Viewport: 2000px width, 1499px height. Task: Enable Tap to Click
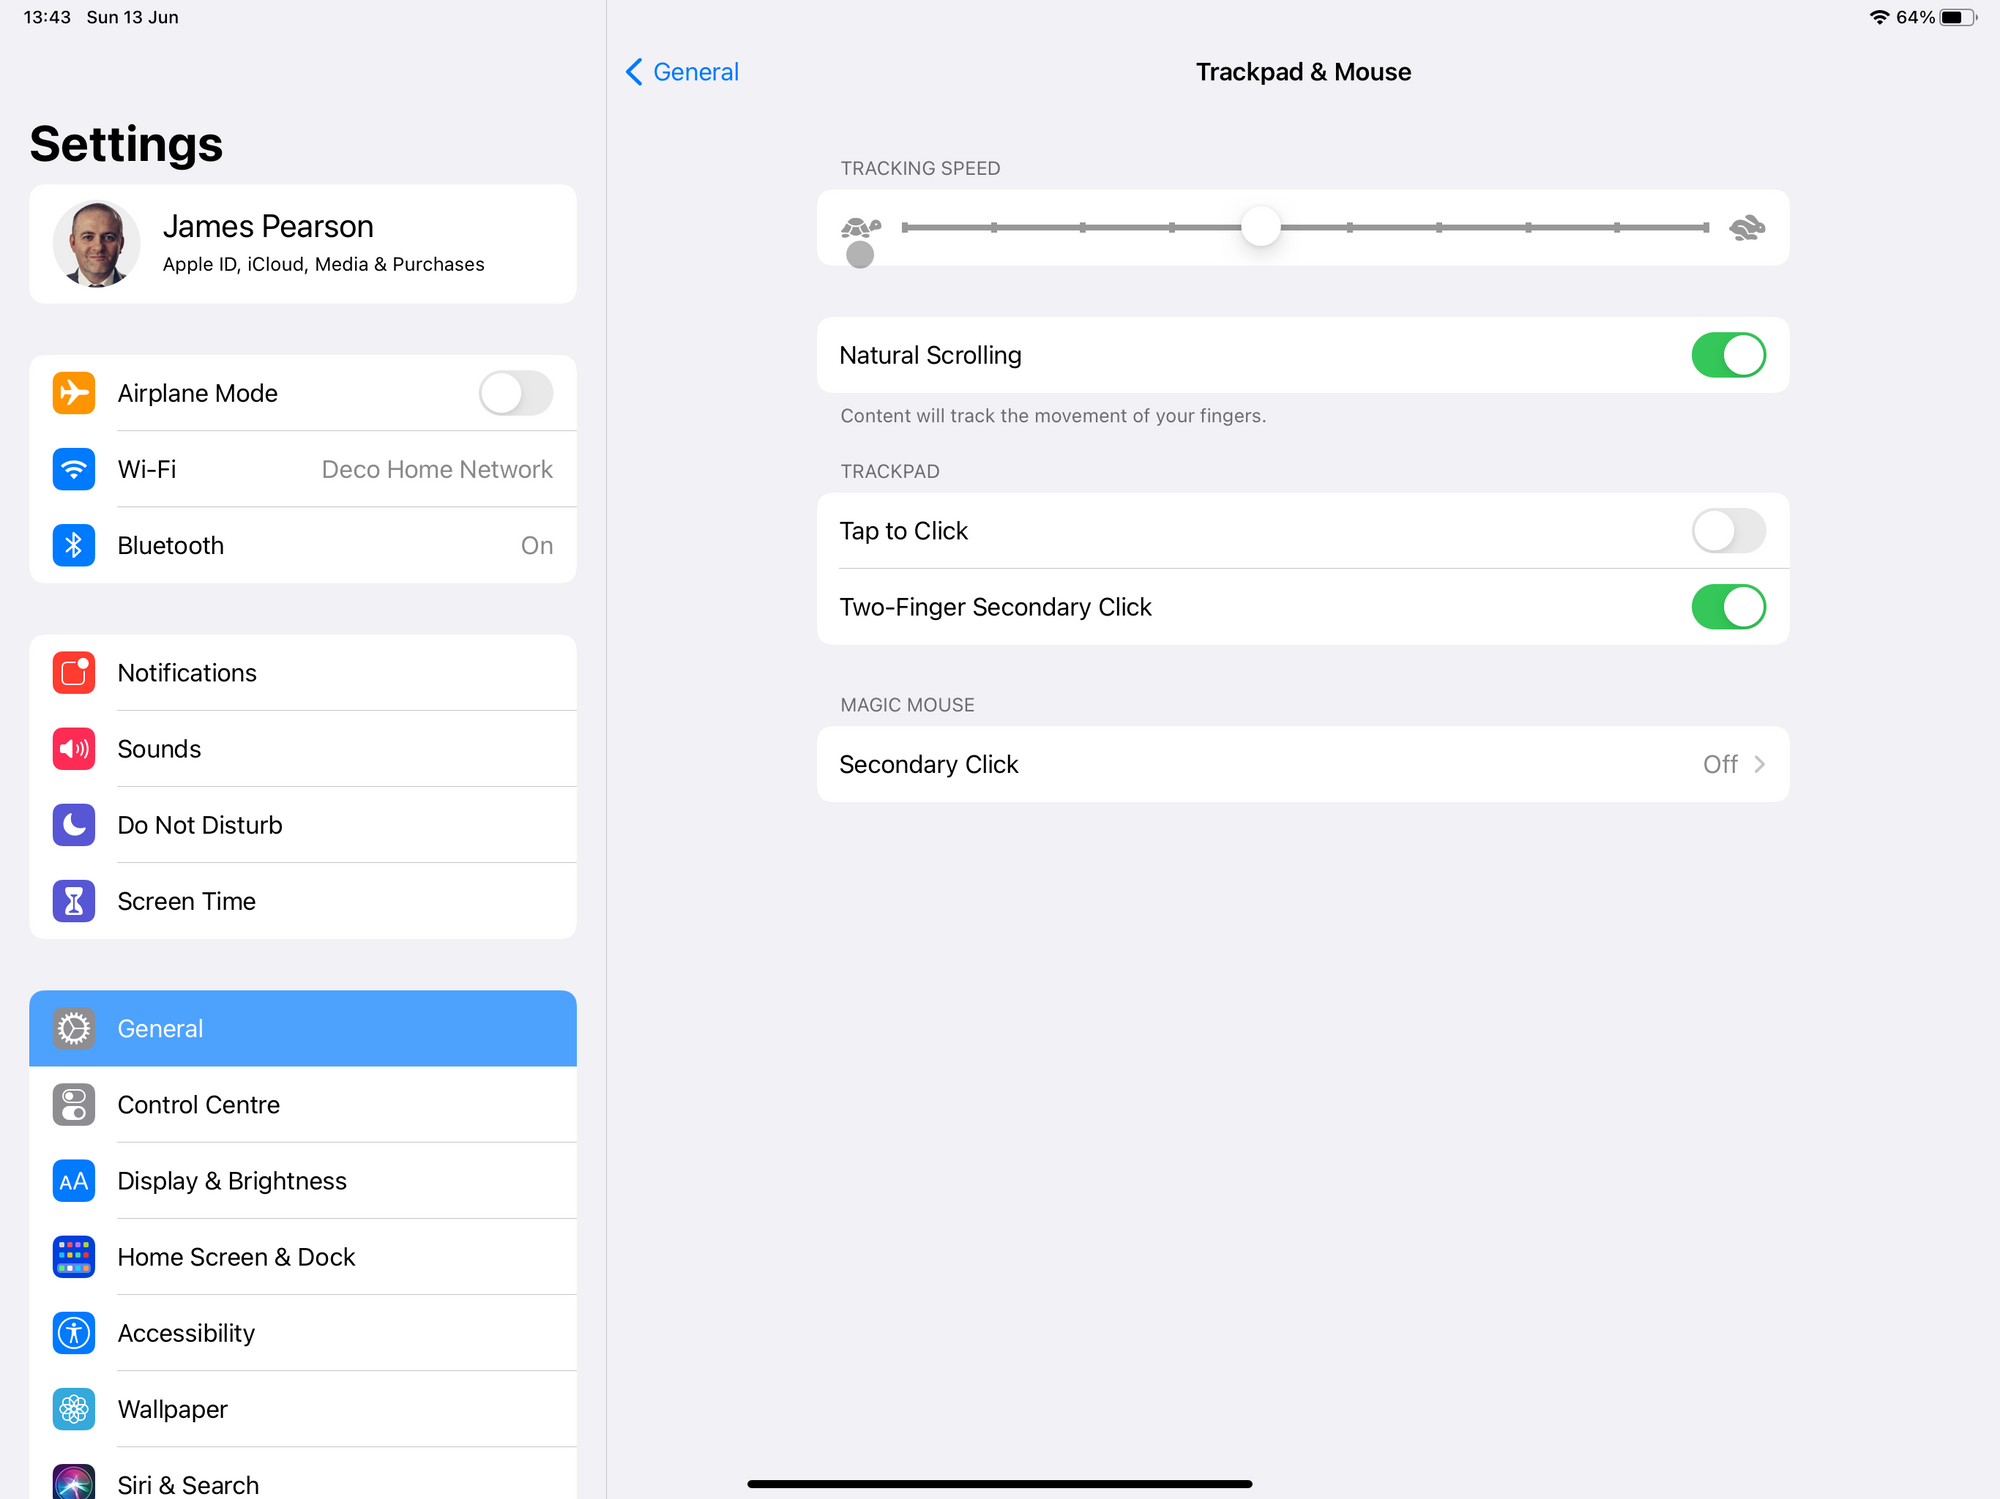coord(1729,531)
